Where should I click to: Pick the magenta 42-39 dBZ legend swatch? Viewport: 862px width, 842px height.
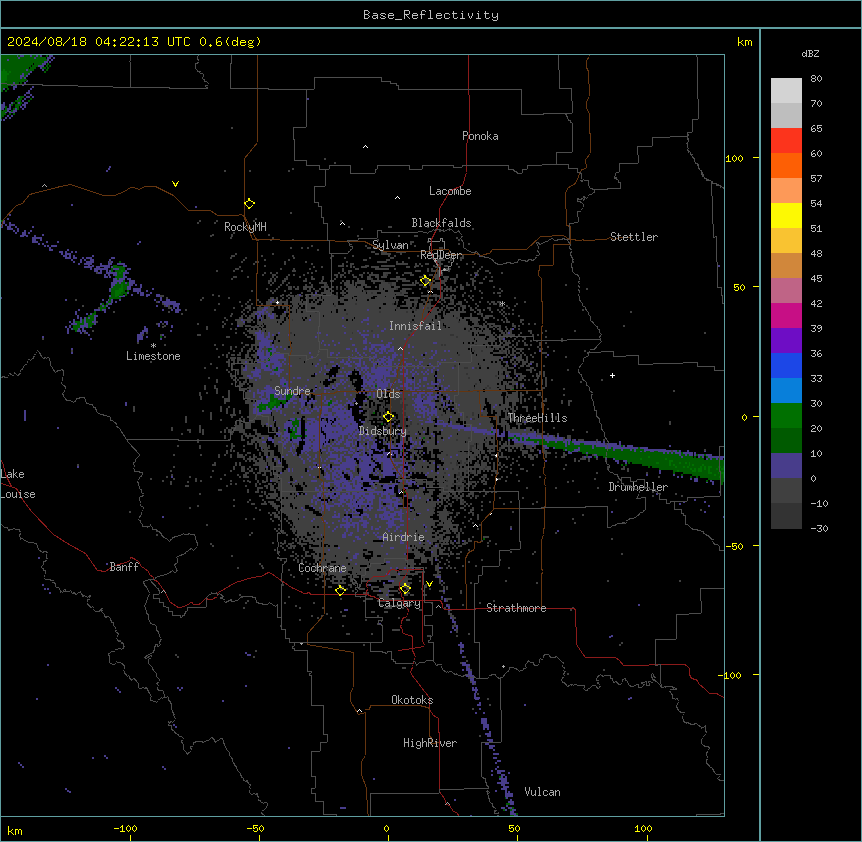(x=786, y=315)
